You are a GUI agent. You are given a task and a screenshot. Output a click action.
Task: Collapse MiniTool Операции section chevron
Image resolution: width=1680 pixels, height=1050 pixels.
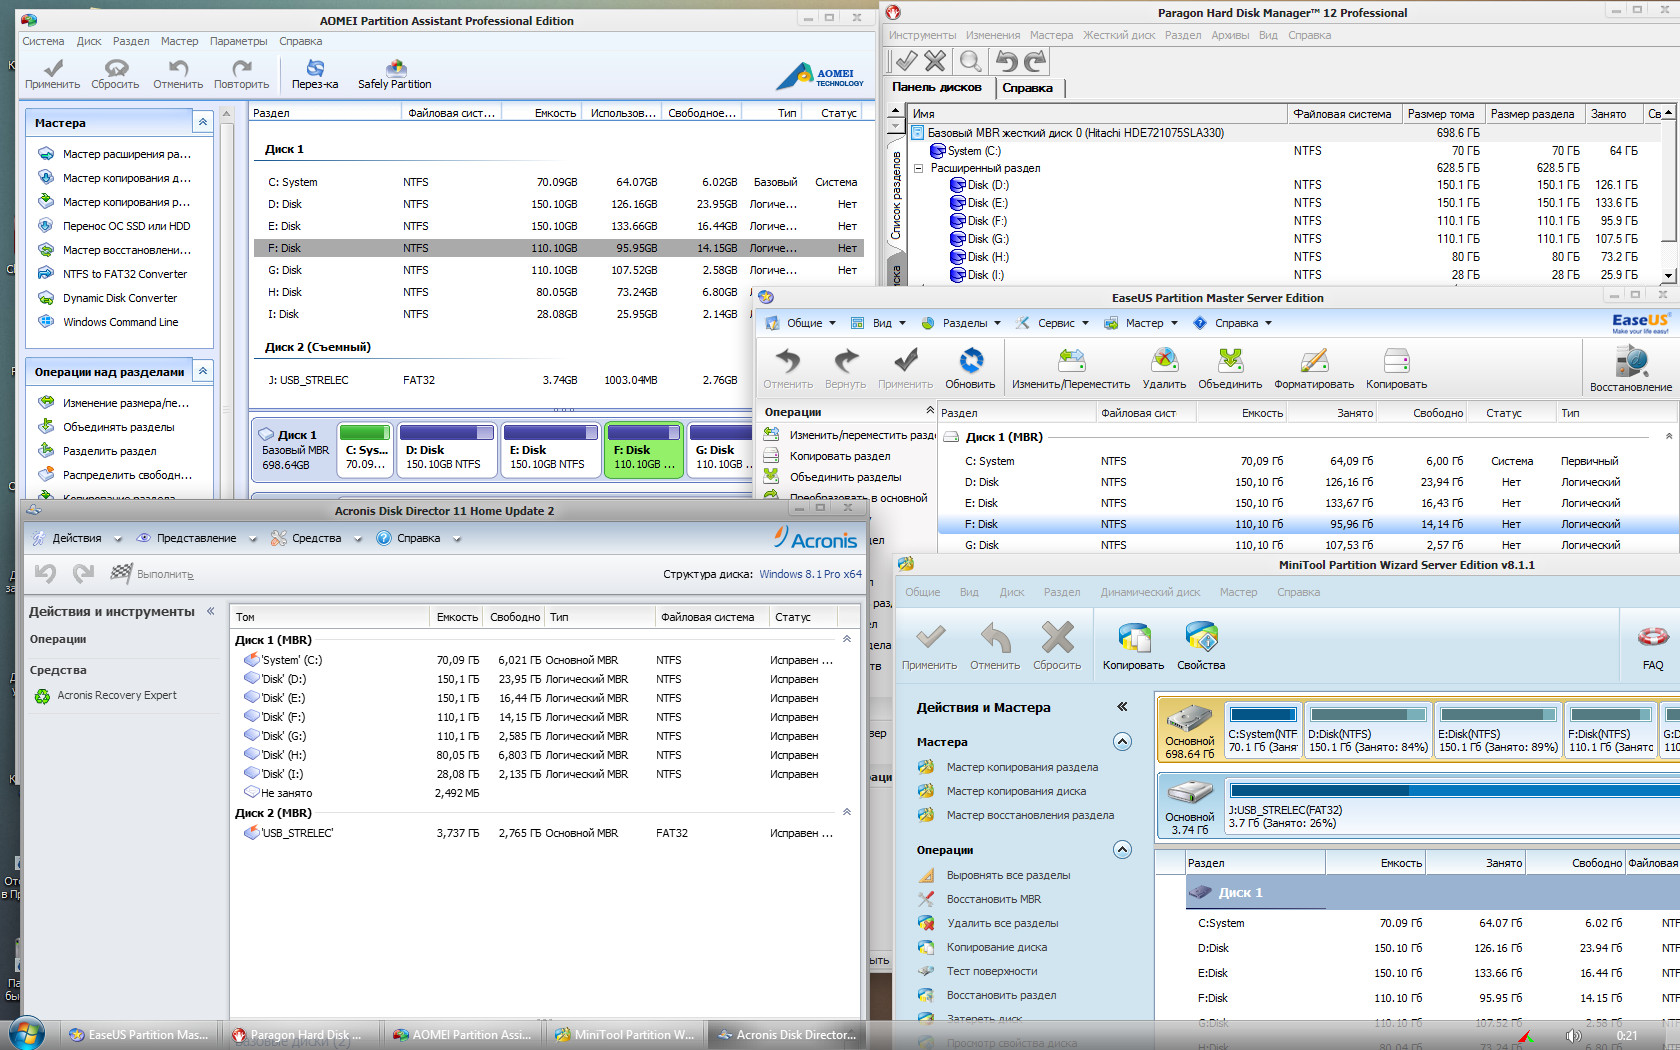point(1122,850)
